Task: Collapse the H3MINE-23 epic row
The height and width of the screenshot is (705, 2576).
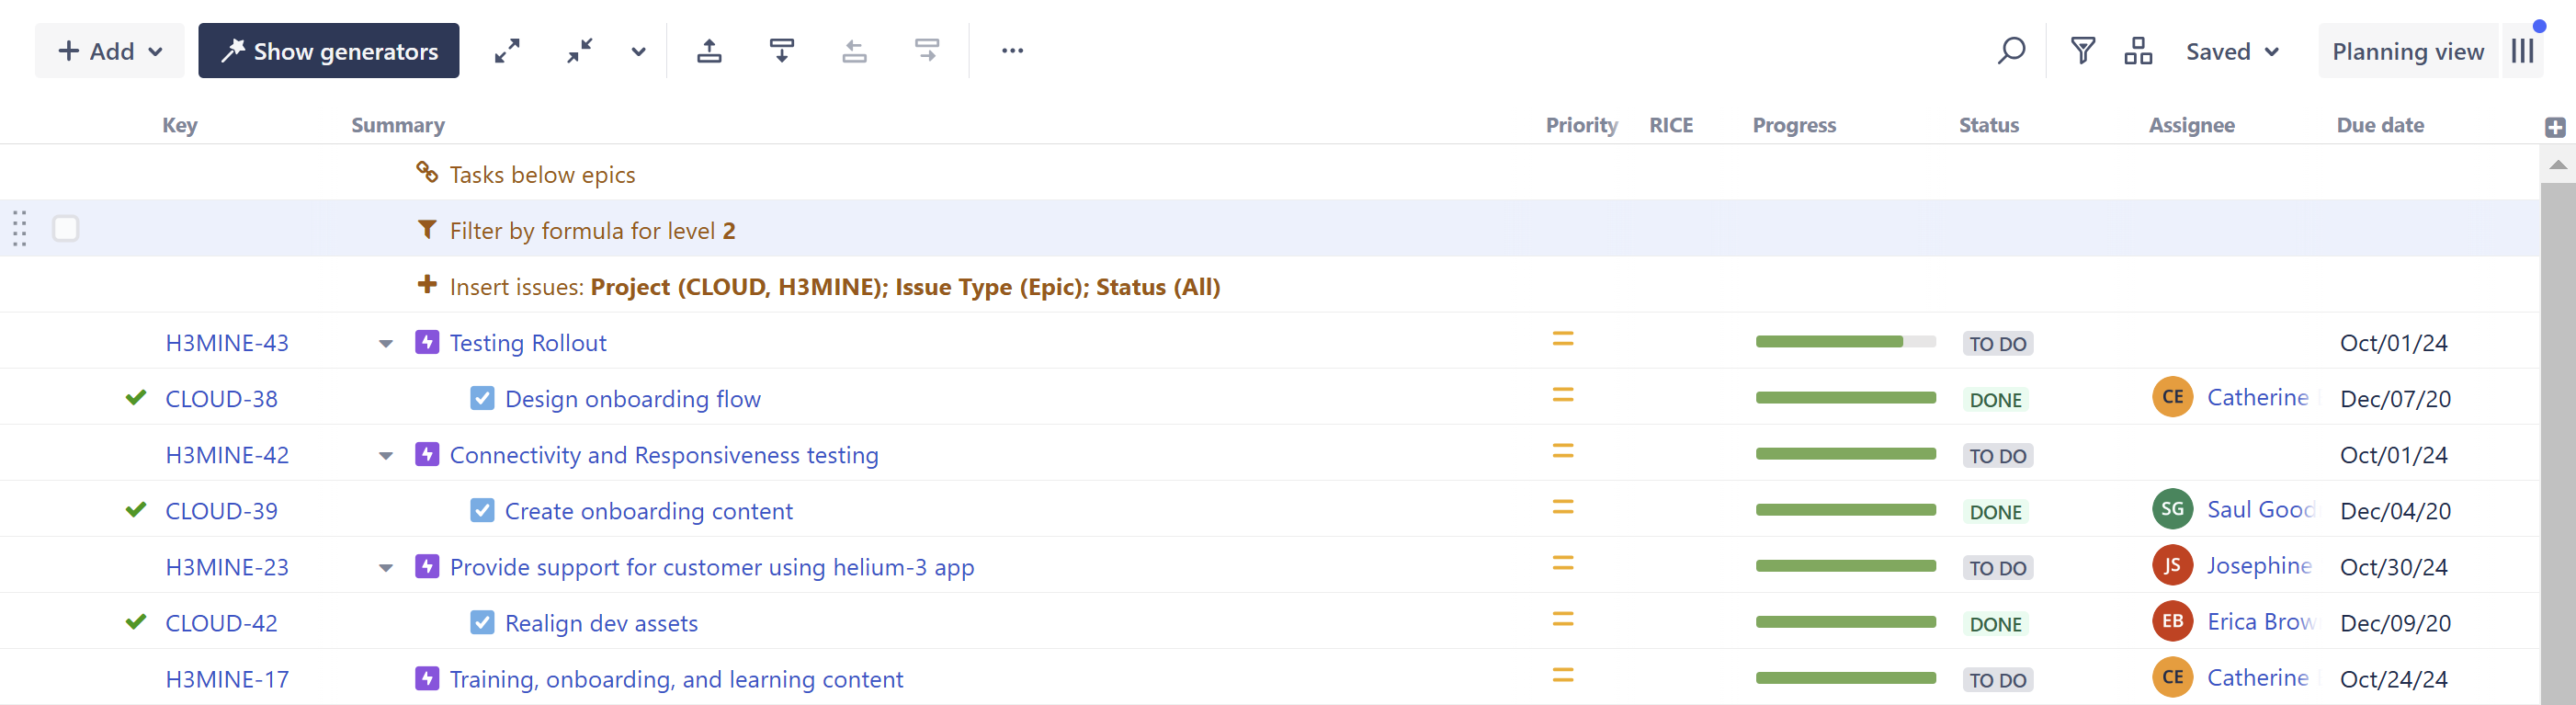Action: pos(386,568)
